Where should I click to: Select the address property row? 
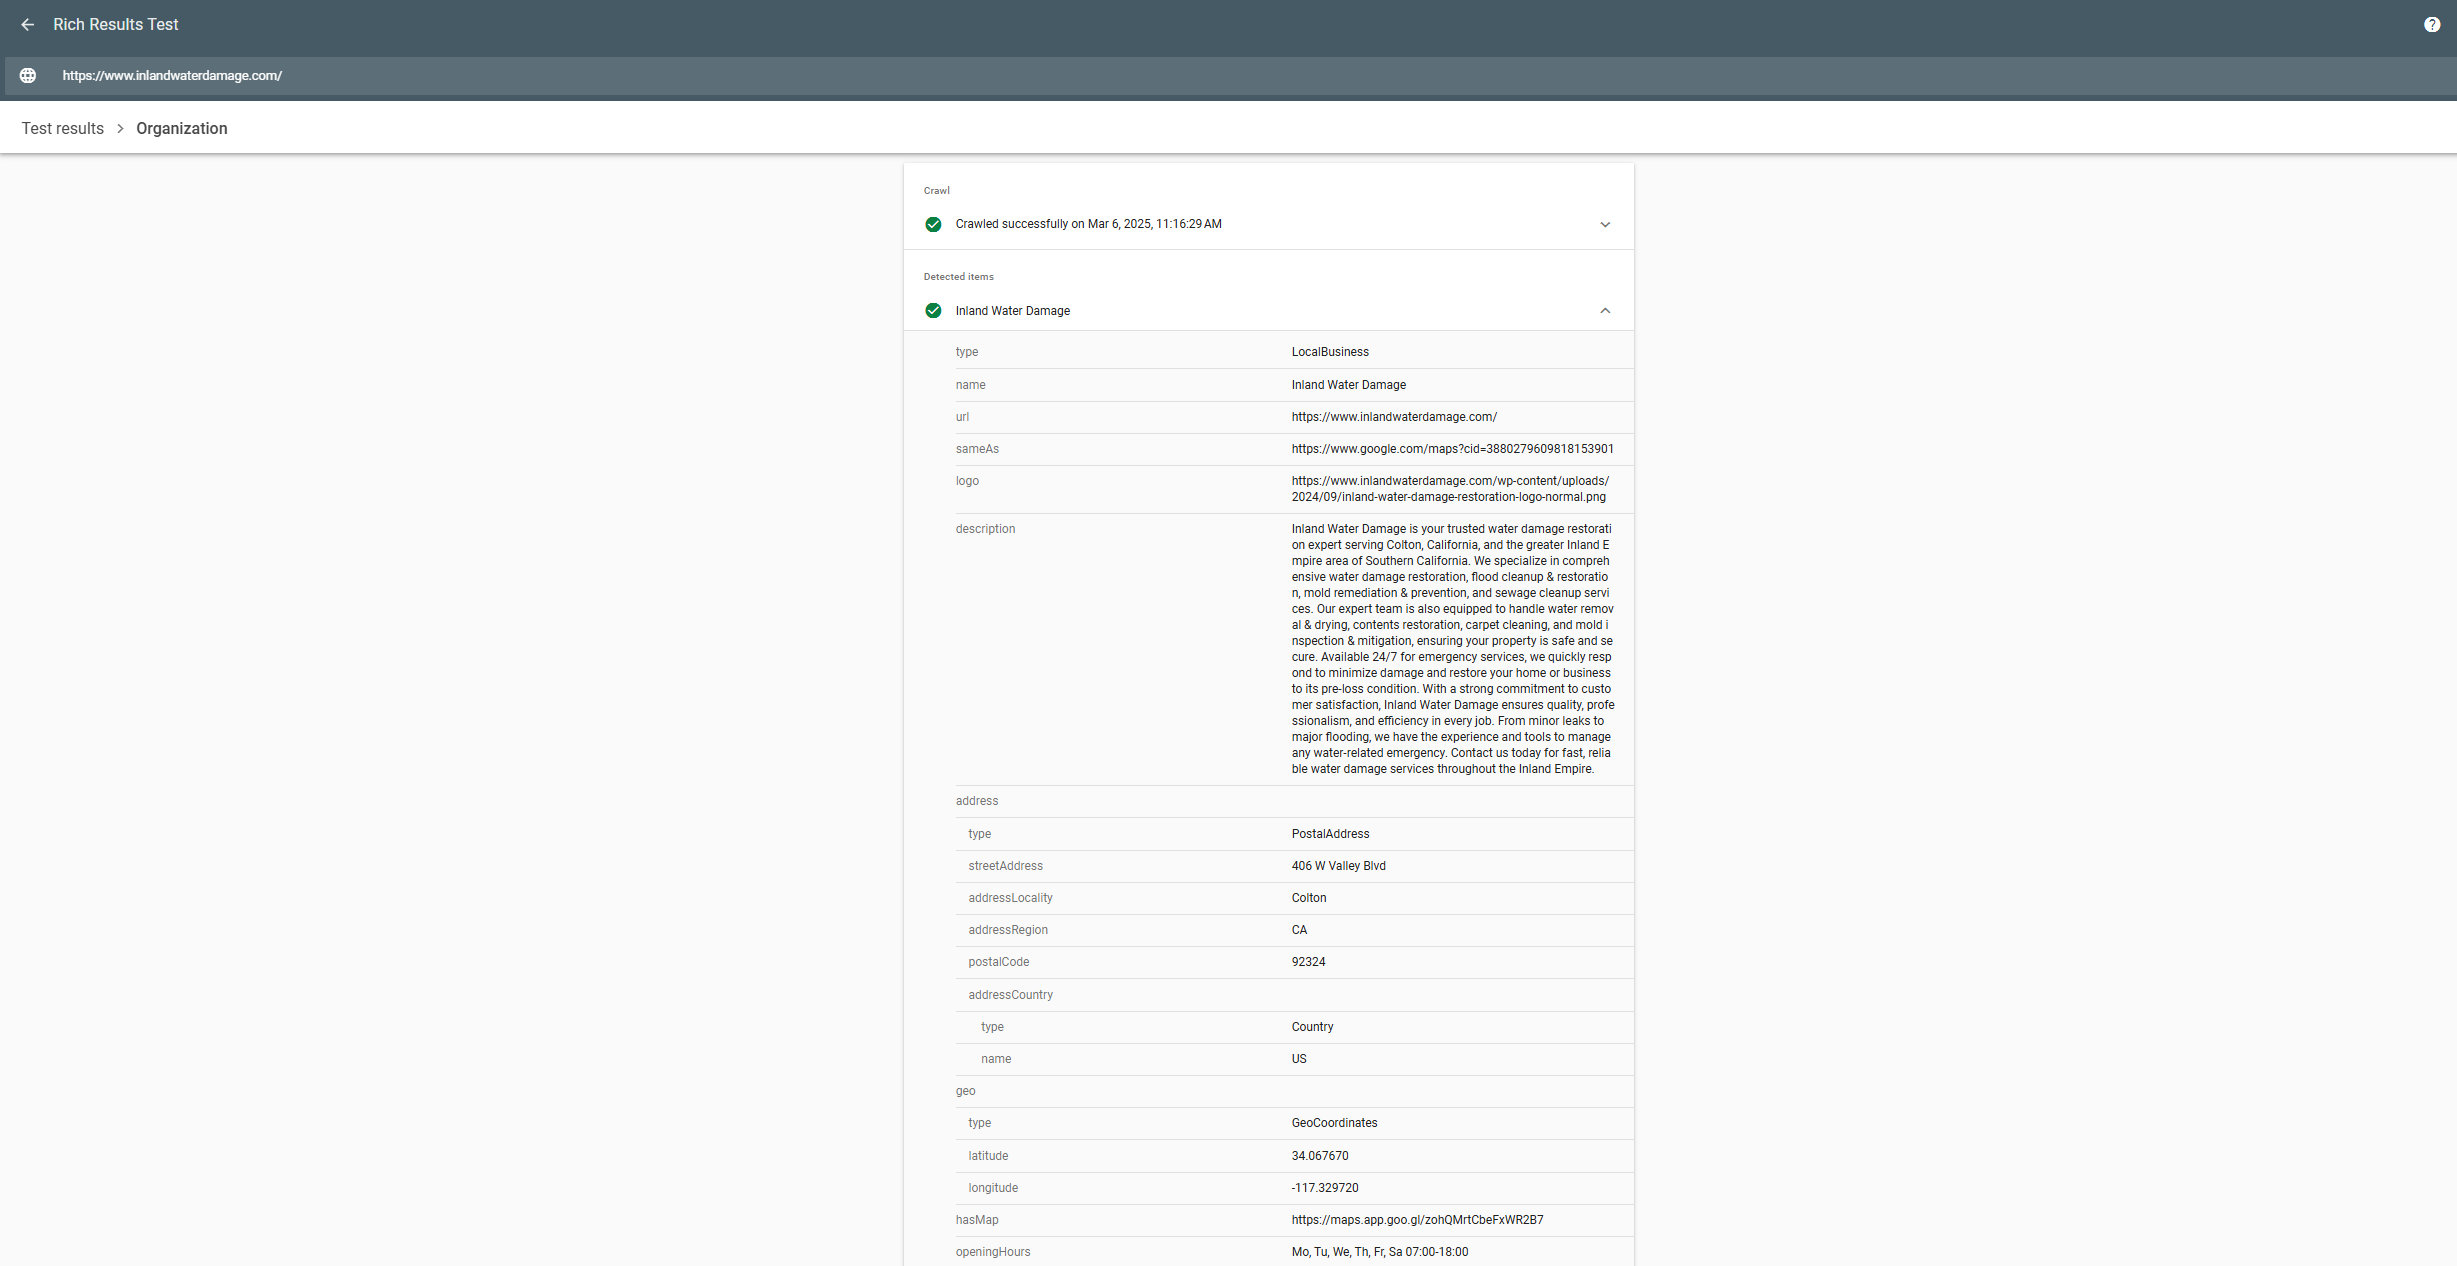pyautogui.click(x=977, y=801)
